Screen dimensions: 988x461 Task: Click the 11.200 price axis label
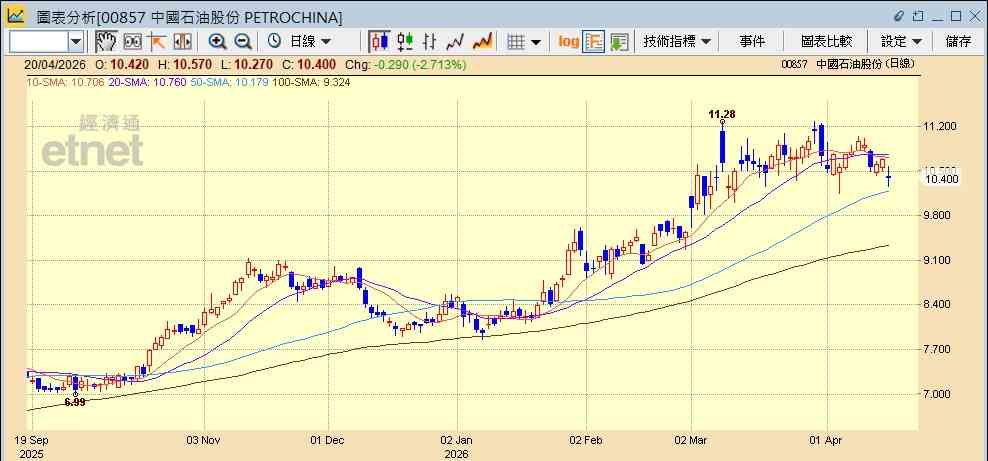click(x=940, y=127)
